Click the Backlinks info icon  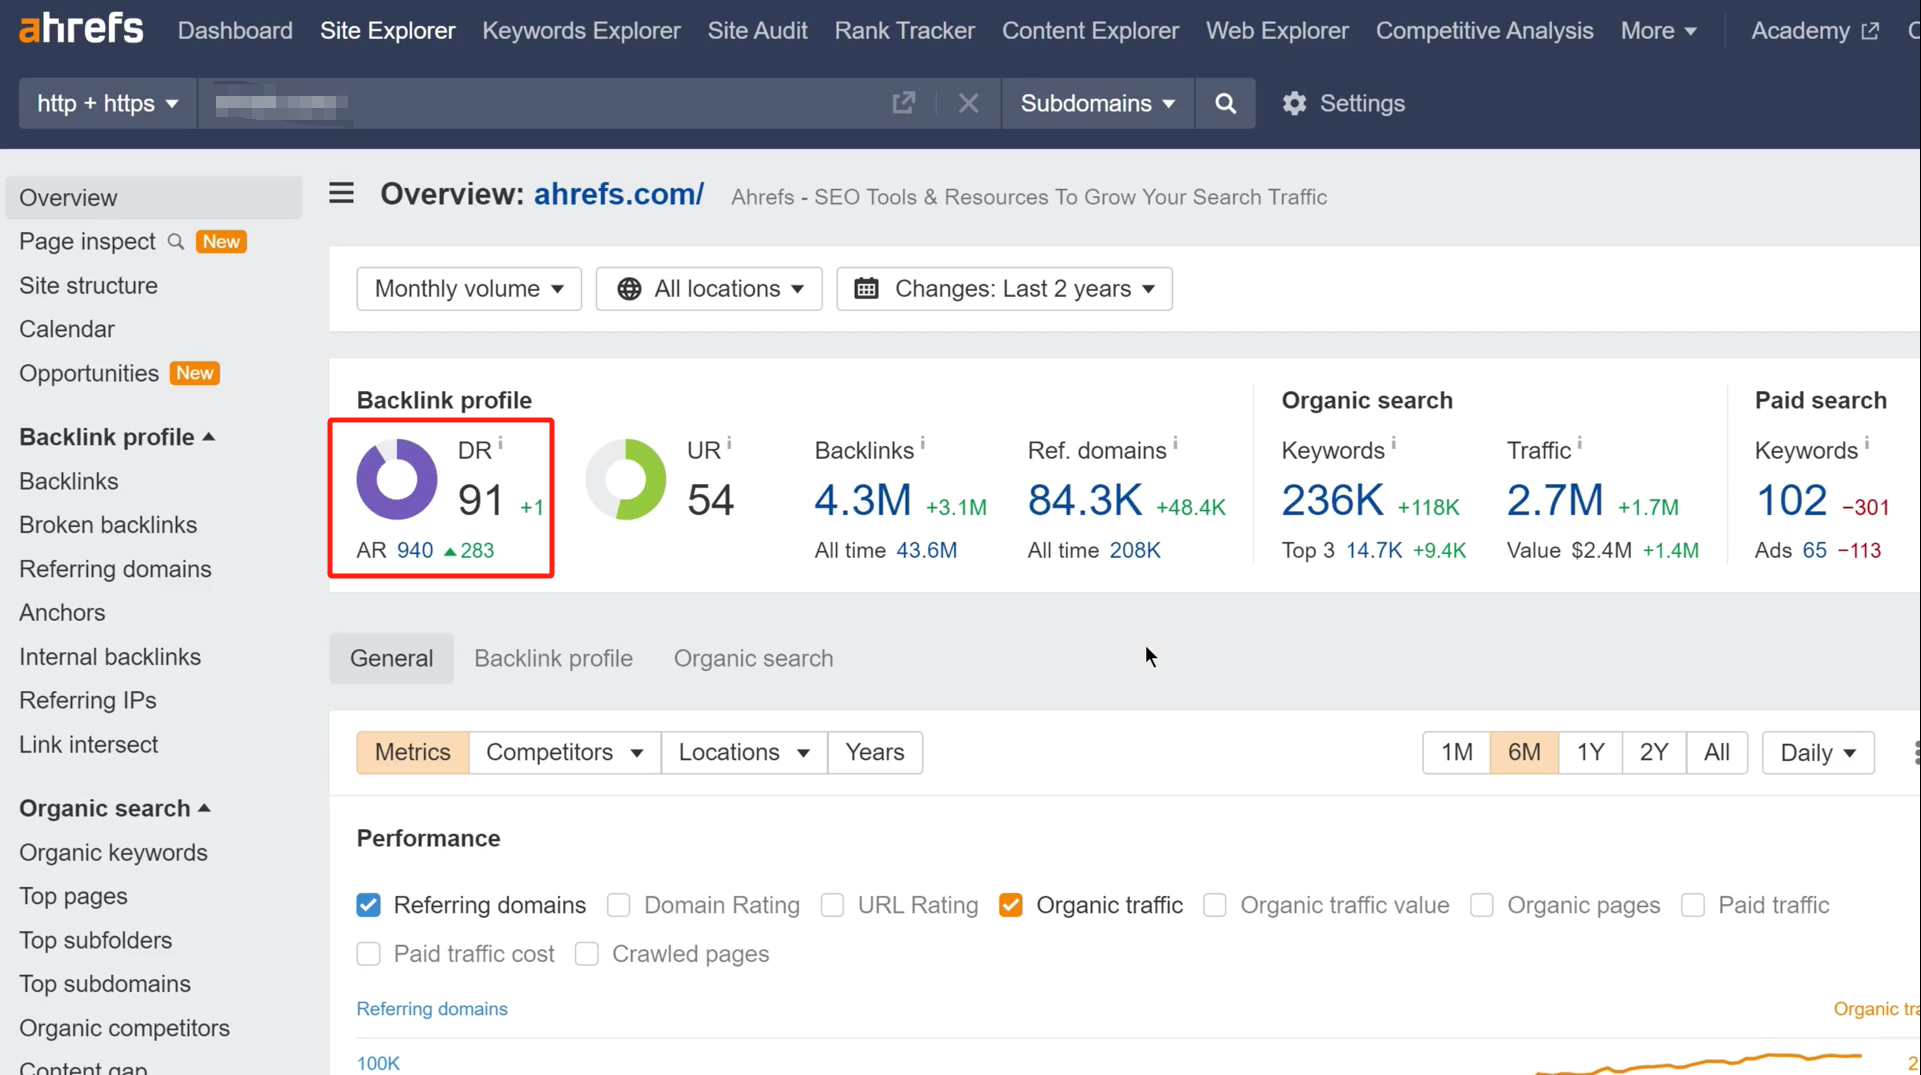pos(925,441)
